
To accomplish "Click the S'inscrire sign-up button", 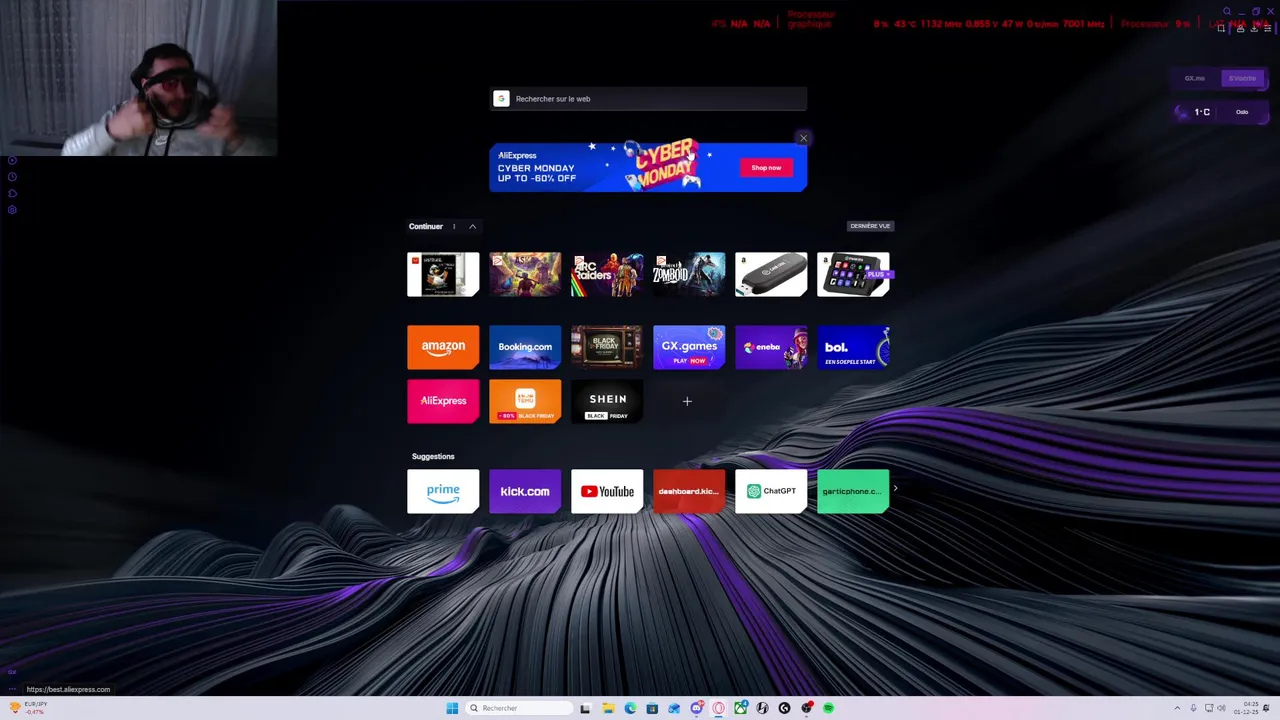I will [1242, 78].
